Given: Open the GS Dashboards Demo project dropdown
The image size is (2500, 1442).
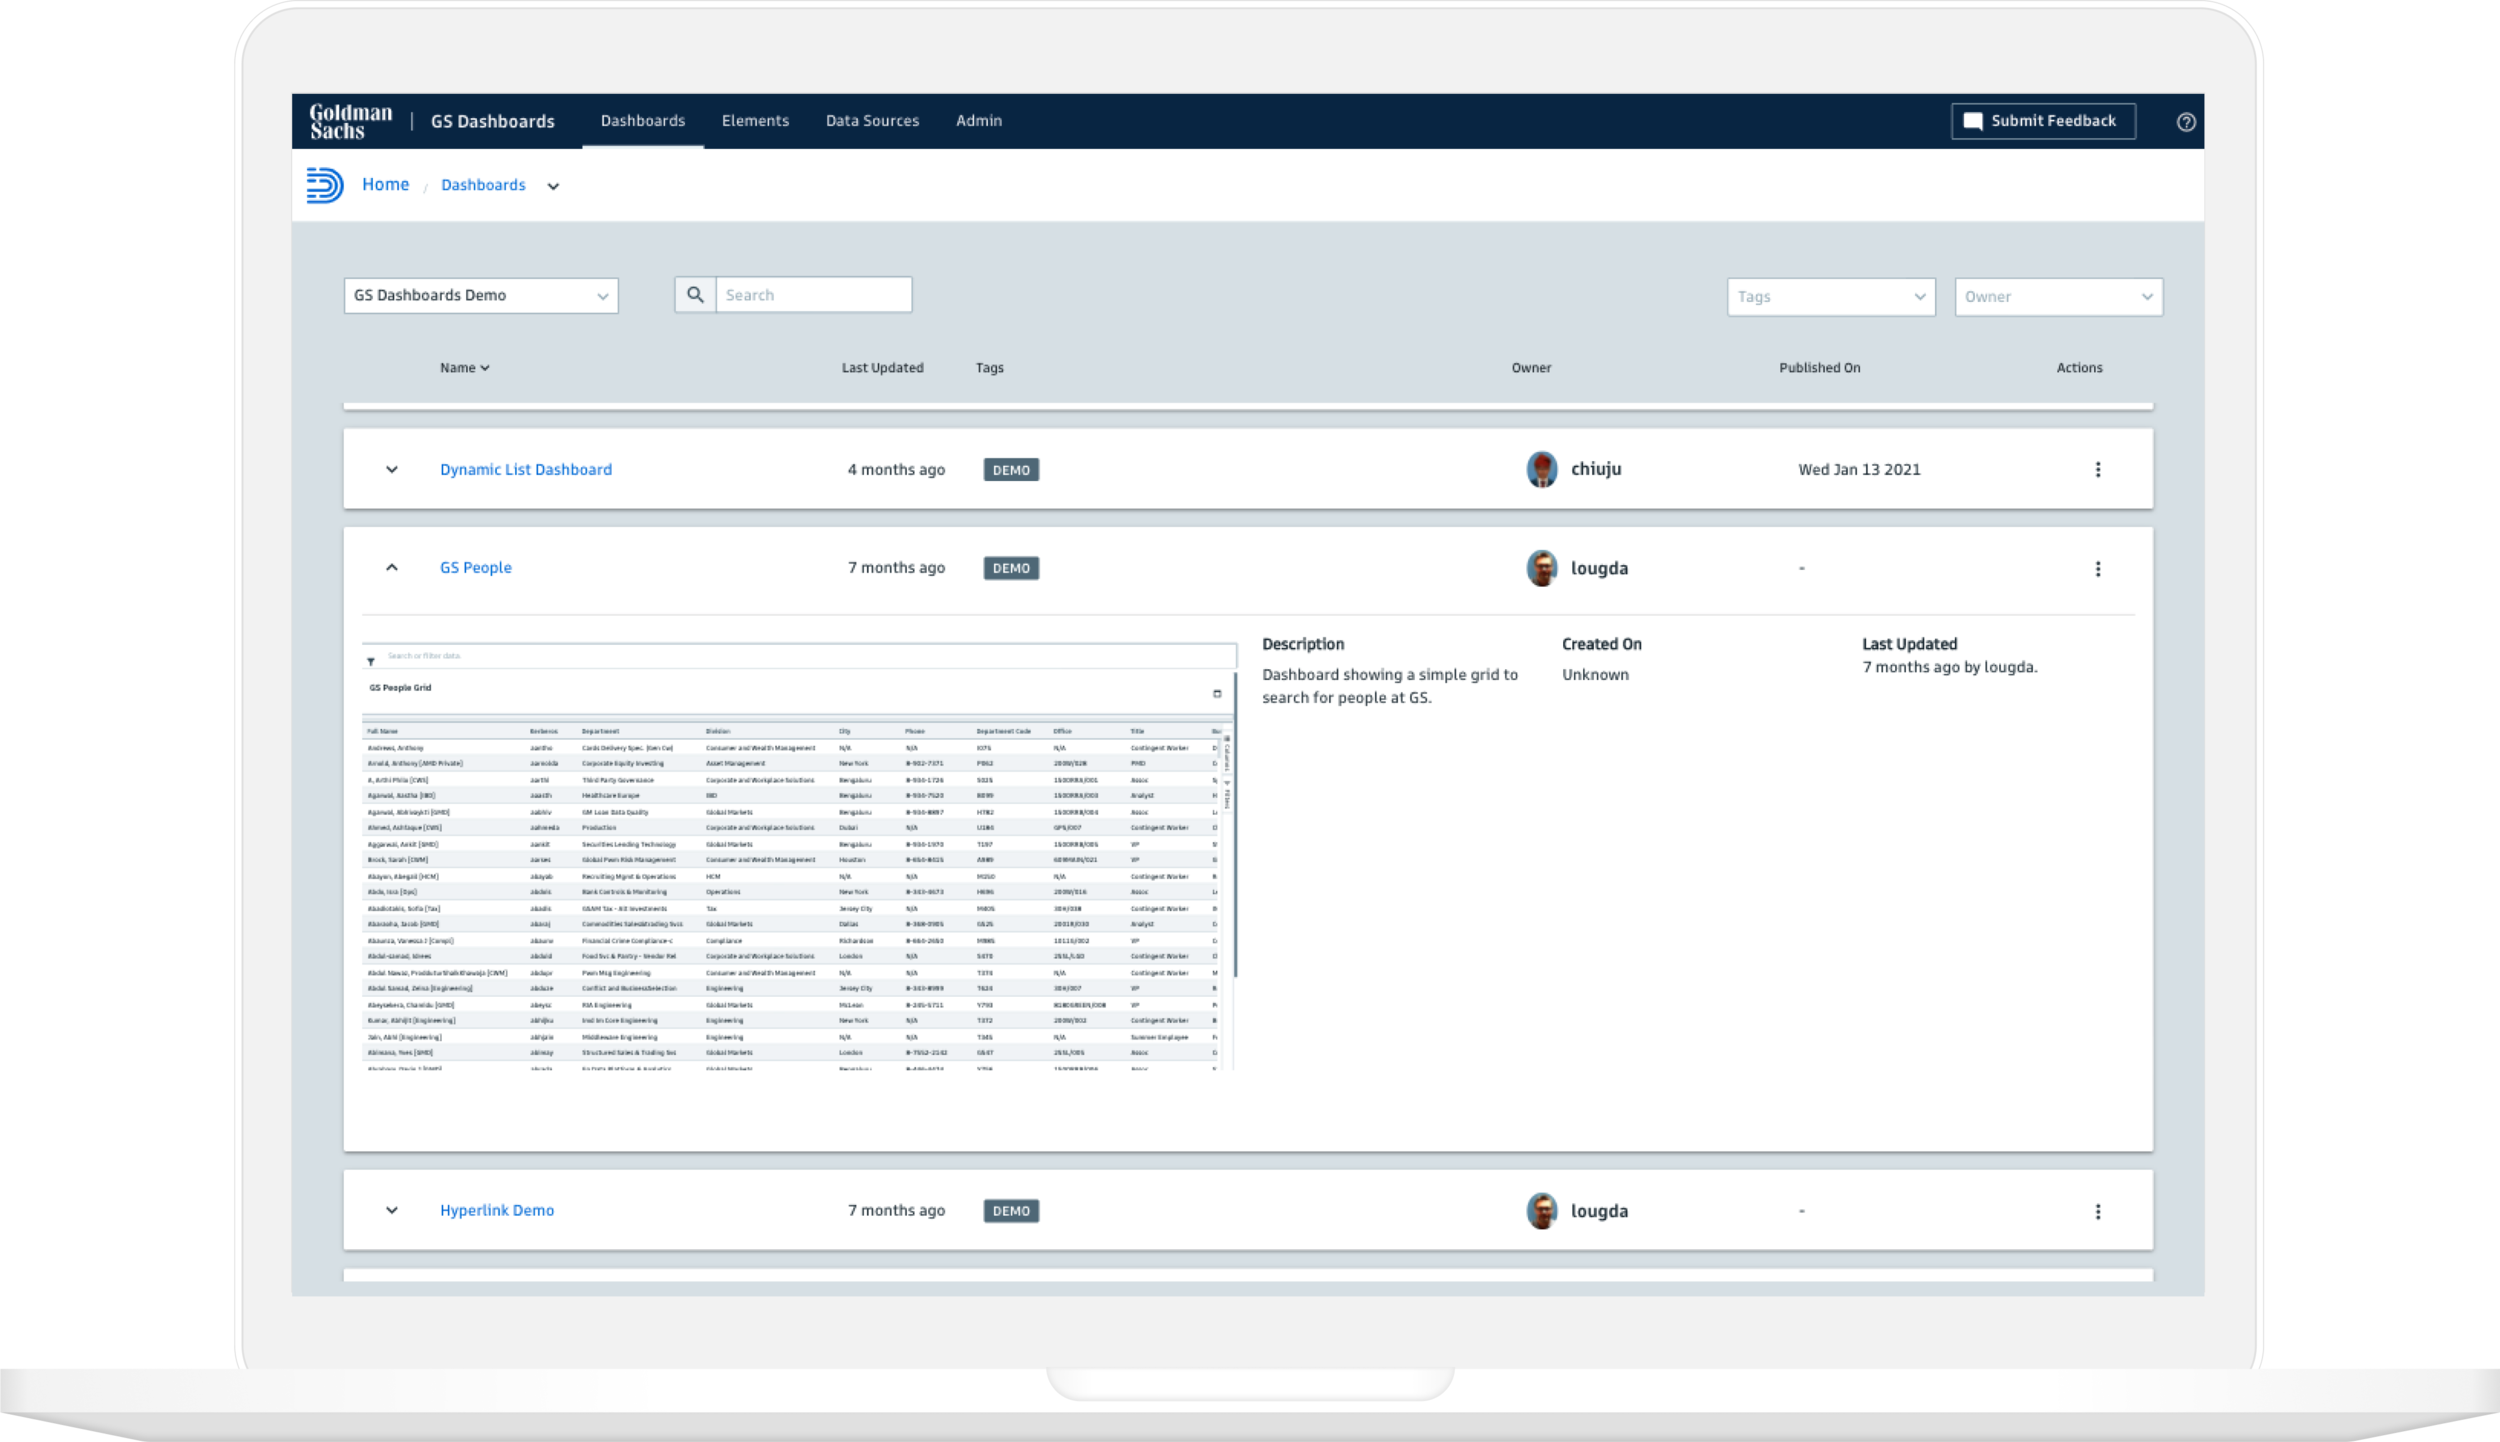Looking at the screenshot, I should (480, 294).
